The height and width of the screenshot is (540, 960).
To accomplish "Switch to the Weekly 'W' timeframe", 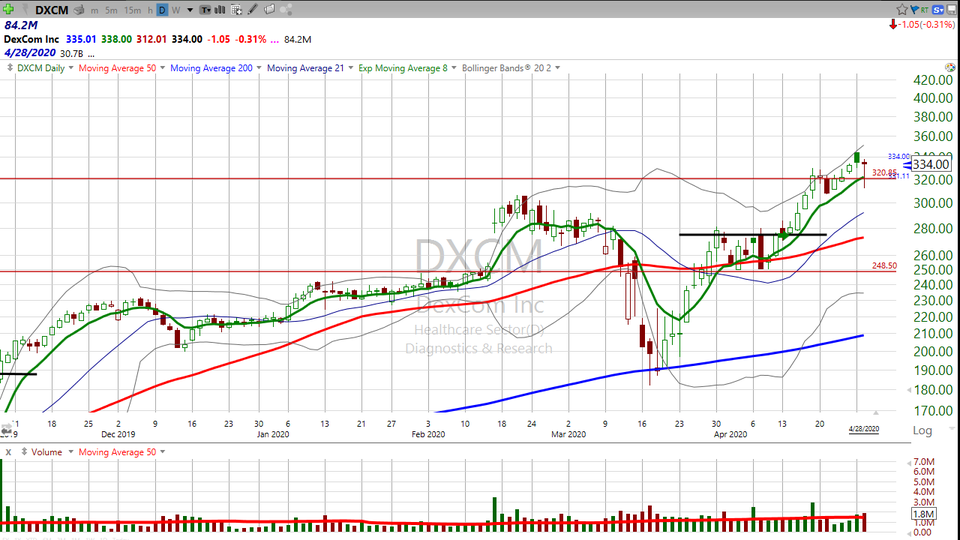I will pyautogui.click(x=176, y=10).
